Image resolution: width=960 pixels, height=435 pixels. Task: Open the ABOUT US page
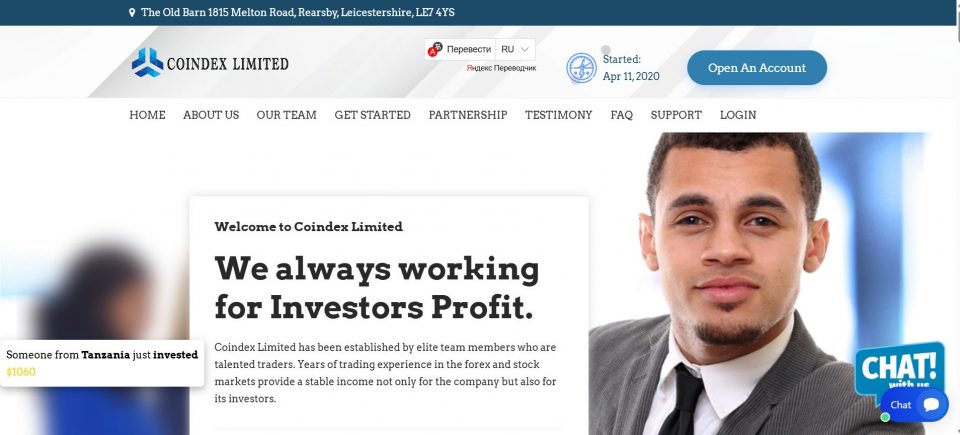tap(211, 115)
